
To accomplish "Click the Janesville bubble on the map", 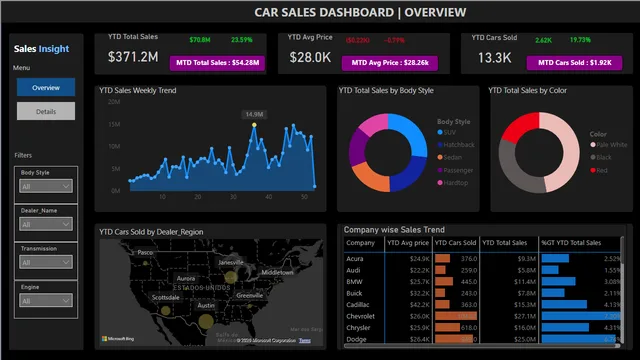I will click(231, 278).
